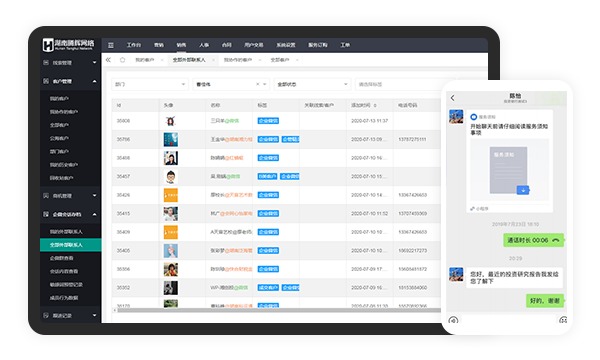Close the 我协作的客户 tab

260,60
